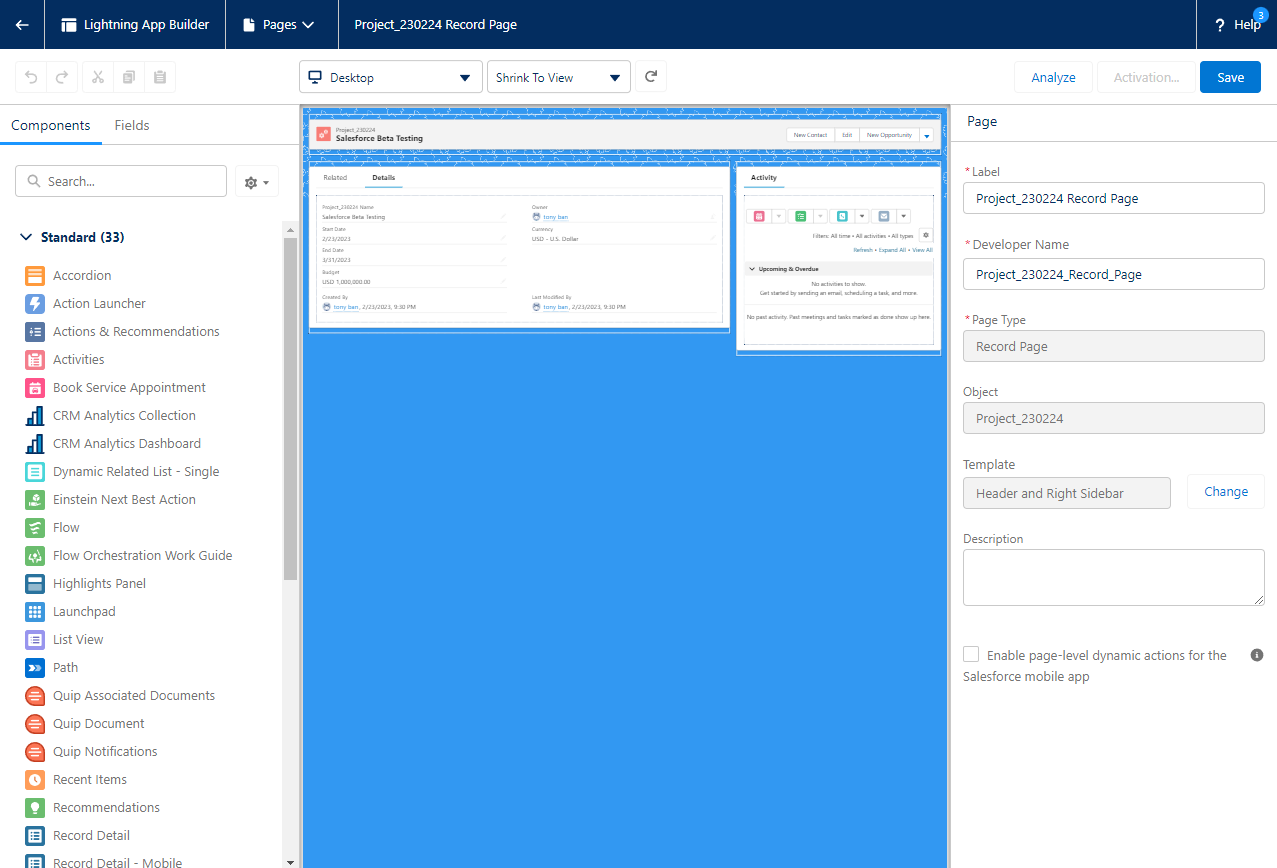Open more actions dropdown beside New Opportunity
Screen dimensions: 1277x868
click(x=927, y=135)
